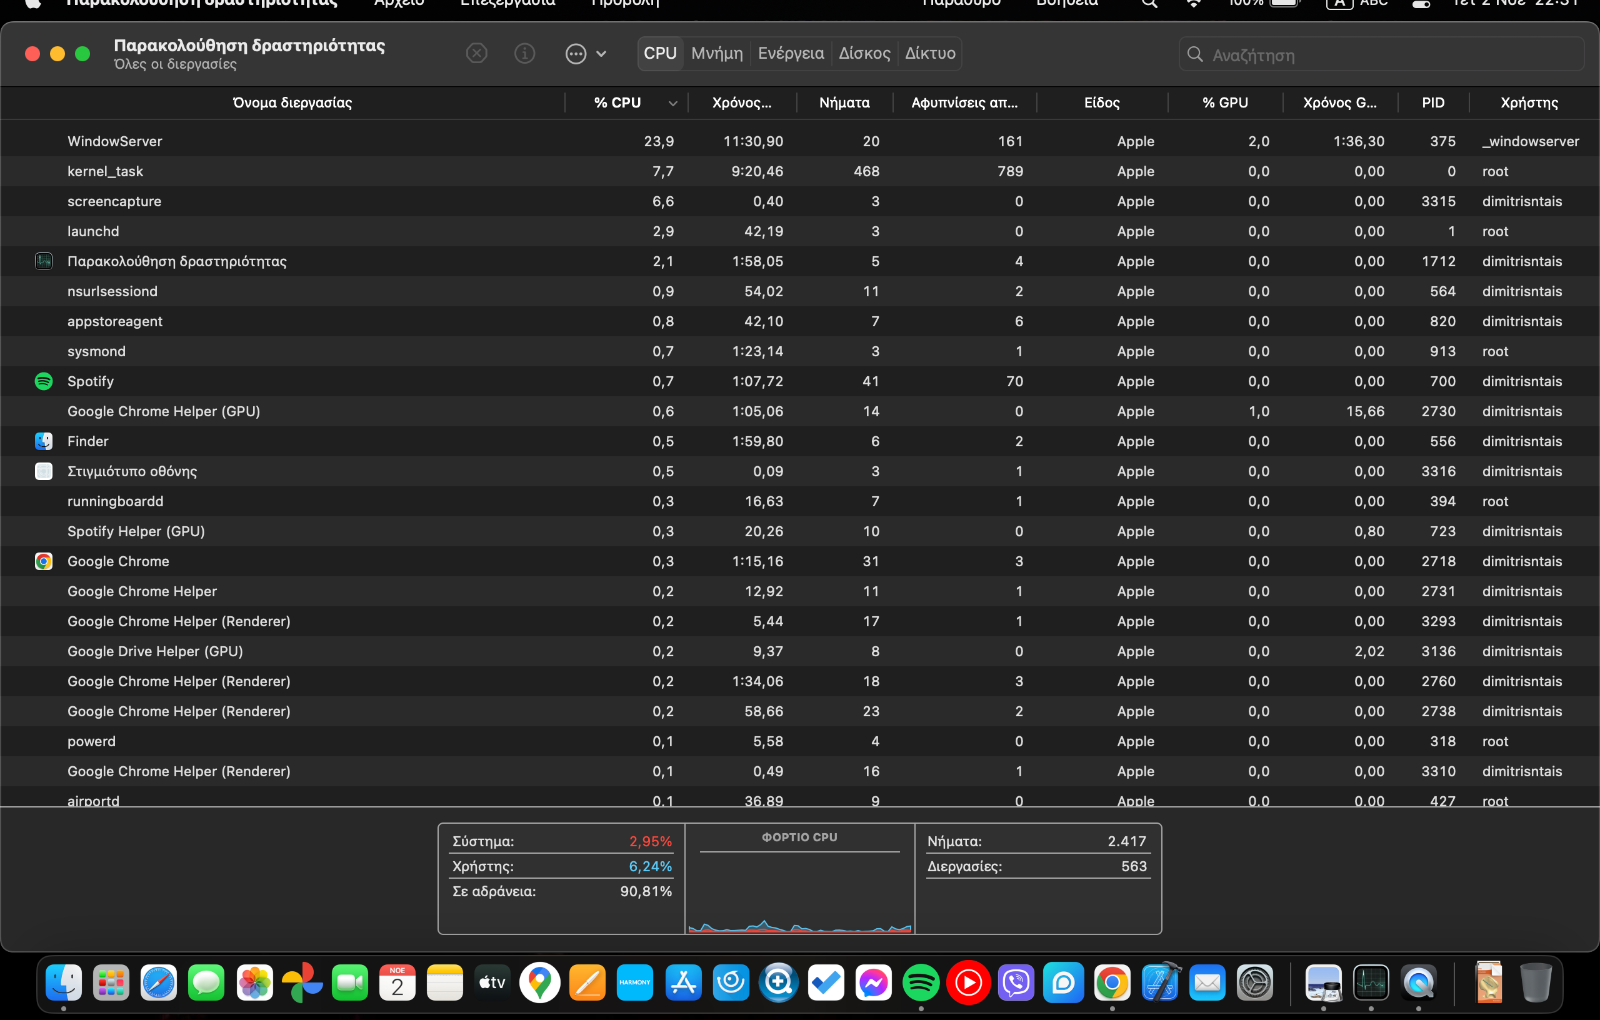
Task: Click the Στιγμιότυπο οθόνης row icon
Action: point(44,471)
